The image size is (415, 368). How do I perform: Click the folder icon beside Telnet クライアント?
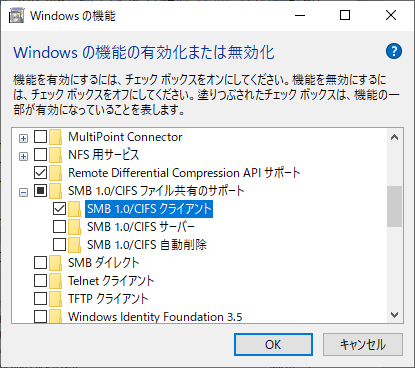pos(55,281)
